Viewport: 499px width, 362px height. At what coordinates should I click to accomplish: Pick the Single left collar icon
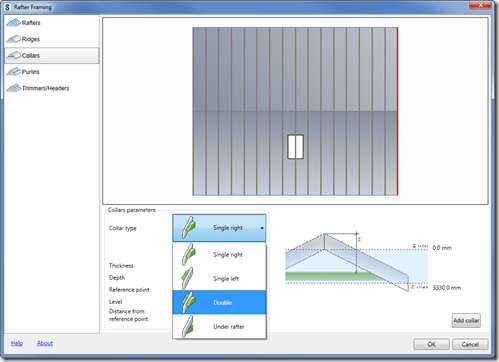187,278
